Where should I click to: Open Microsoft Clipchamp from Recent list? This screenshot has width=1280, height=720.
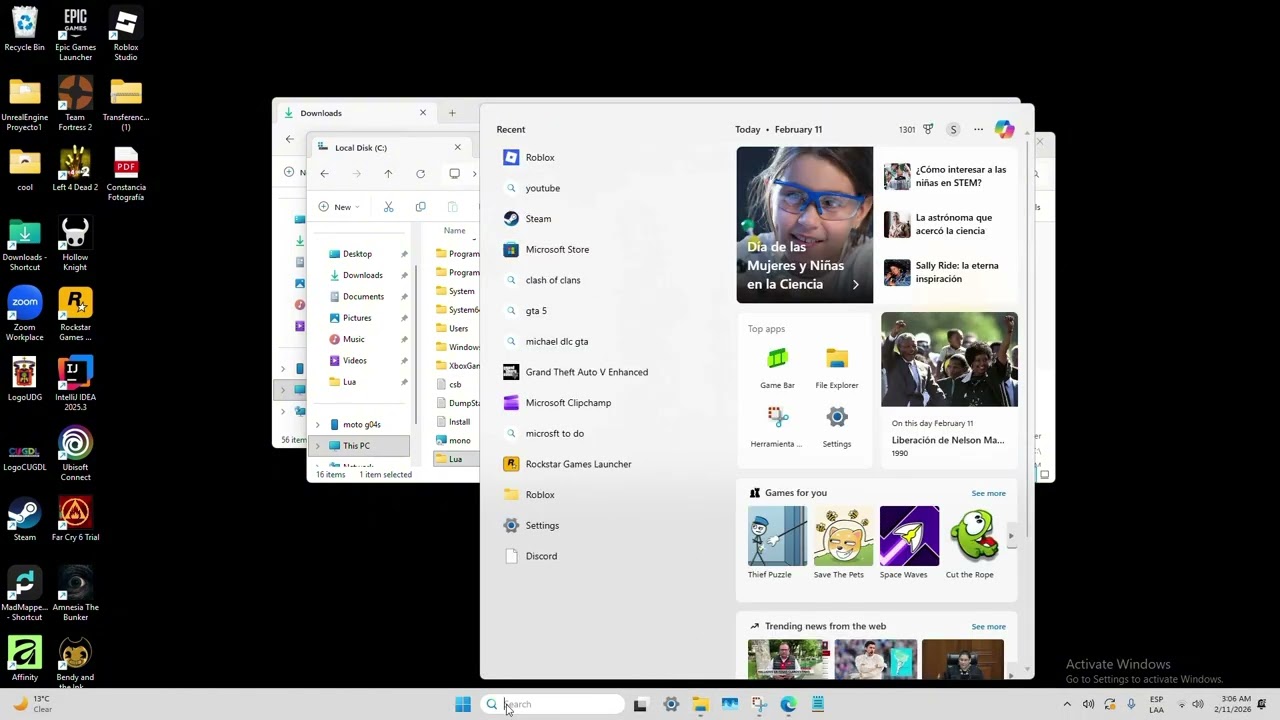[568, 403]
